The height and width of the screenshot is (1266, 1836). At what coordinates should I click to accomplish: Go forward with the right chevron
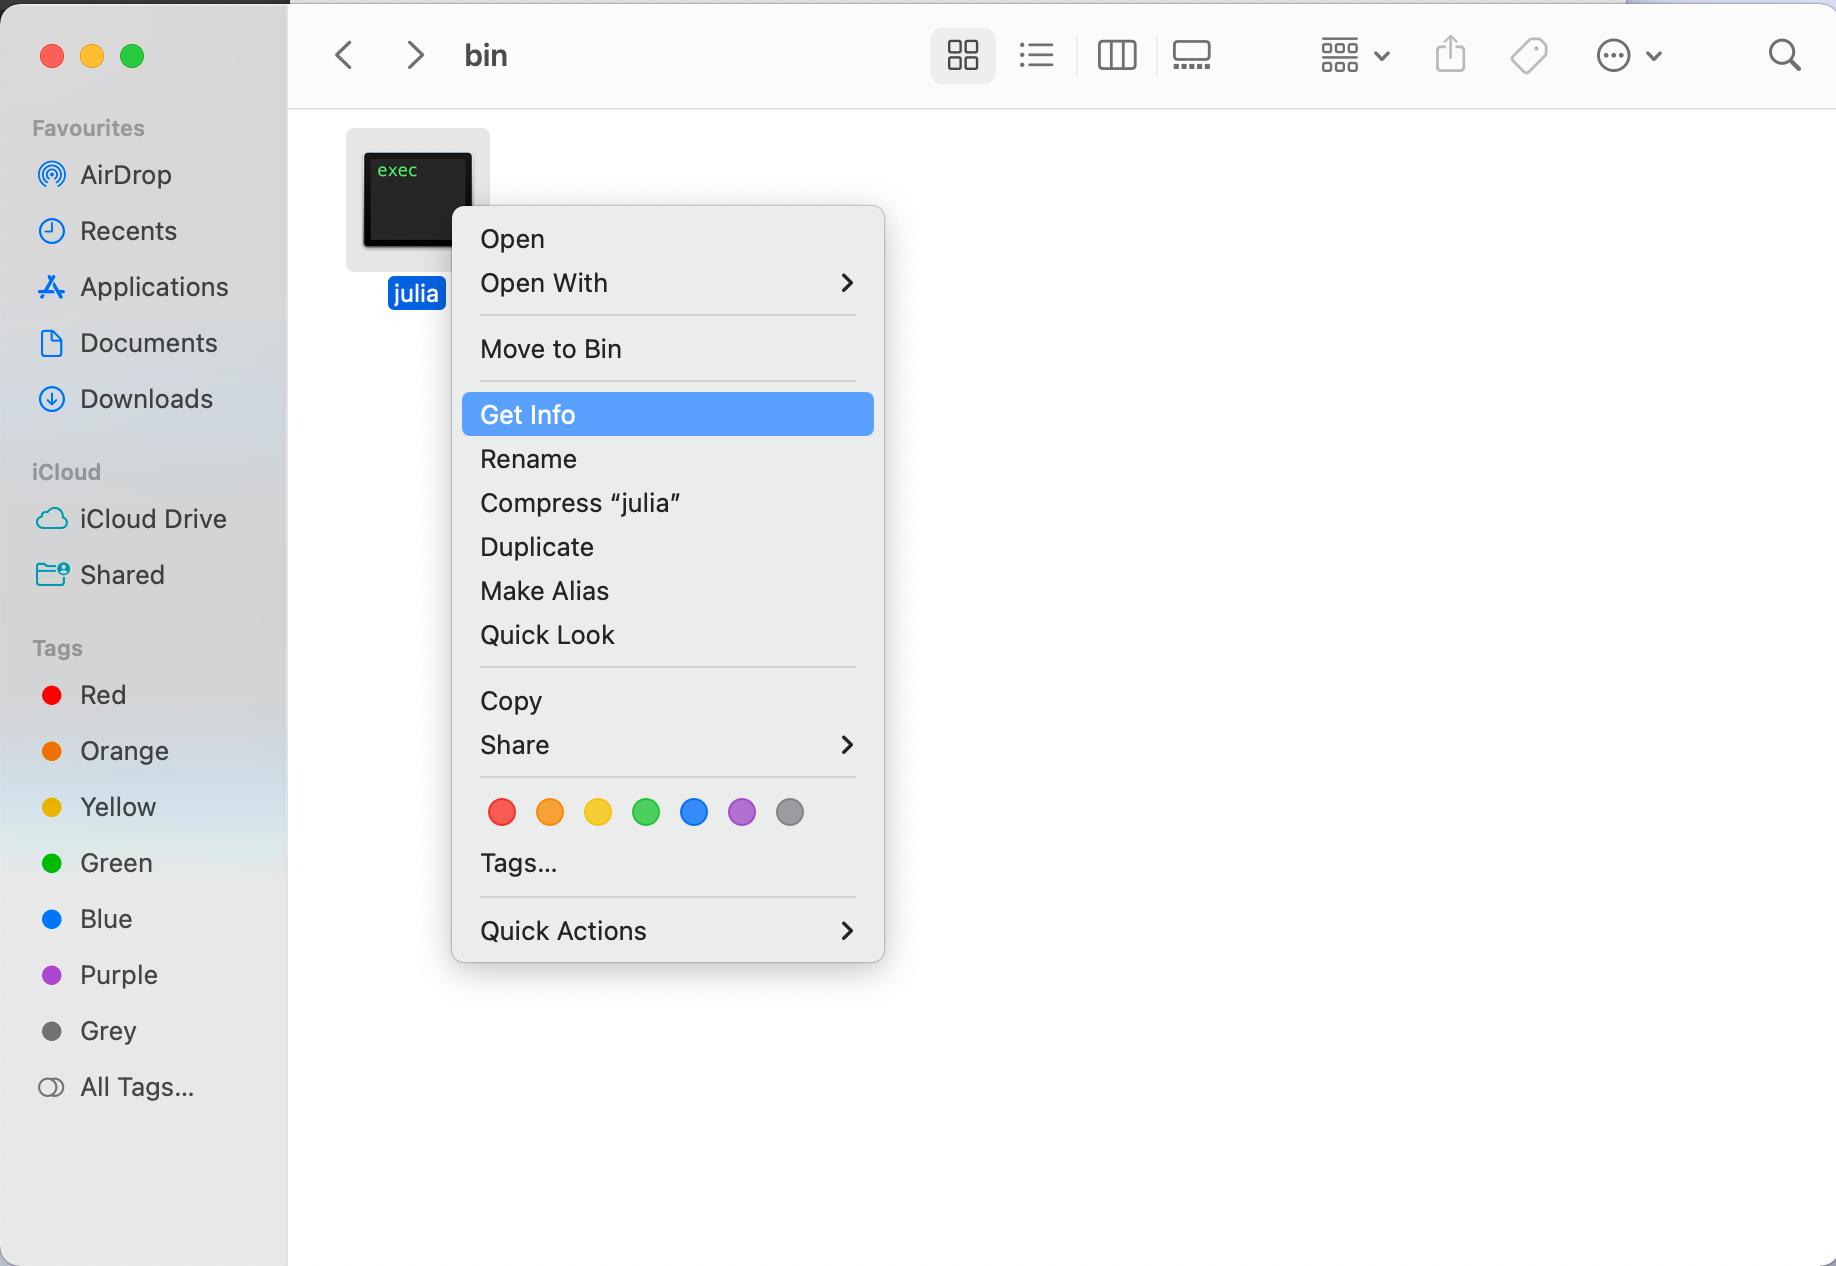point(415,55)
